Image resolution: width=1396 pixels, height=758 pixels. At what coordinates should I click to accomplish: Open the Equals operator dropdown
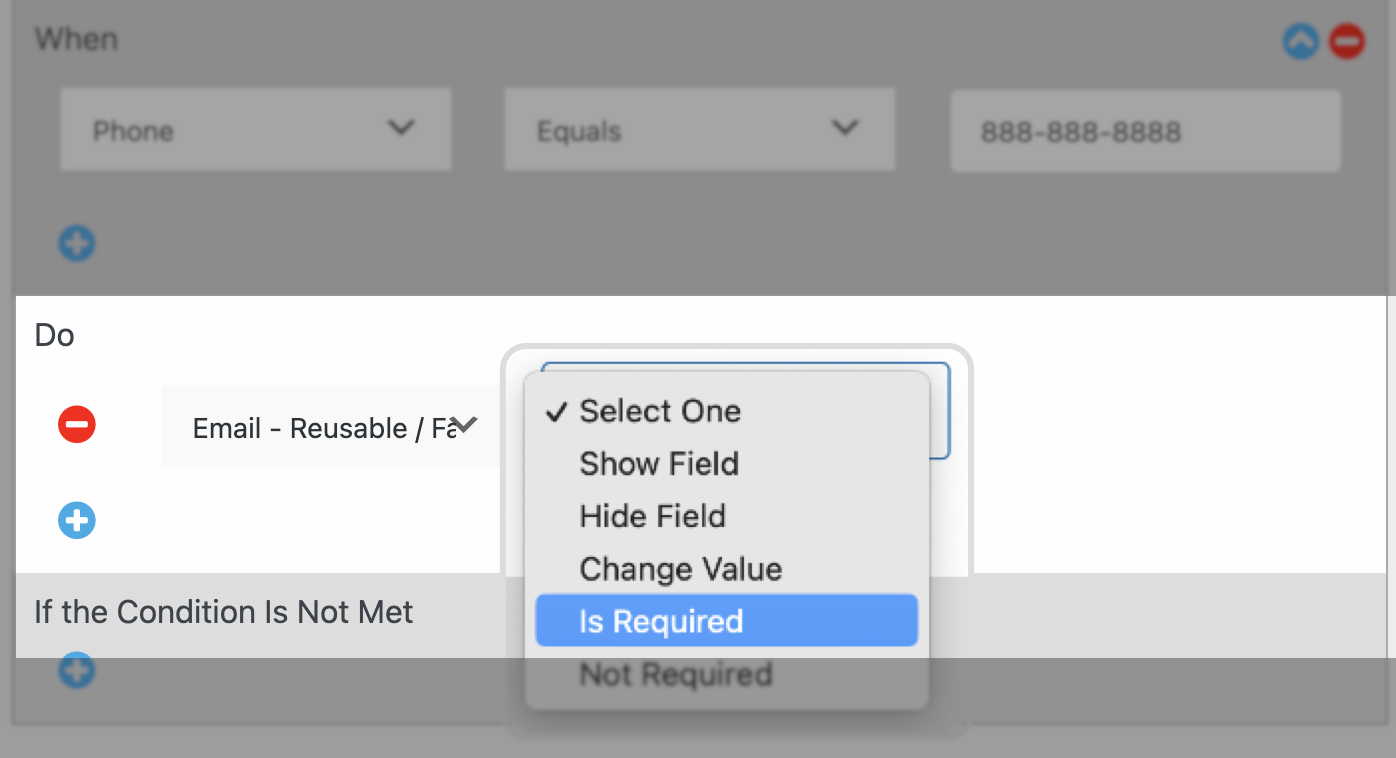point(699,129)
